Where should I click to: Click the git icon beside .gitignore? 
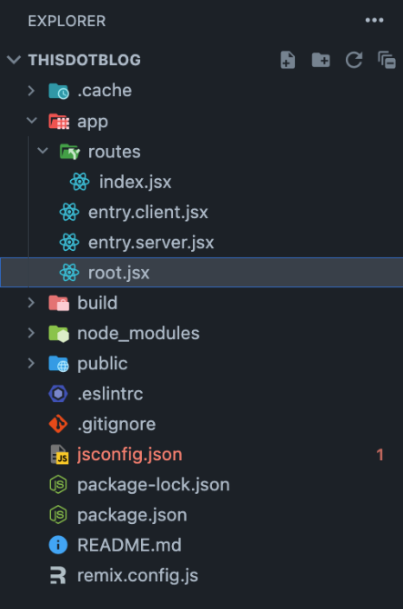tap(58, 424)
